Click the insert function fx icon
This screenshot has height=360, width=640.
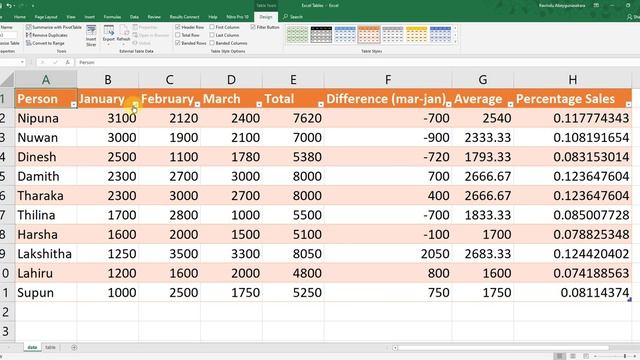coord(67,62)
